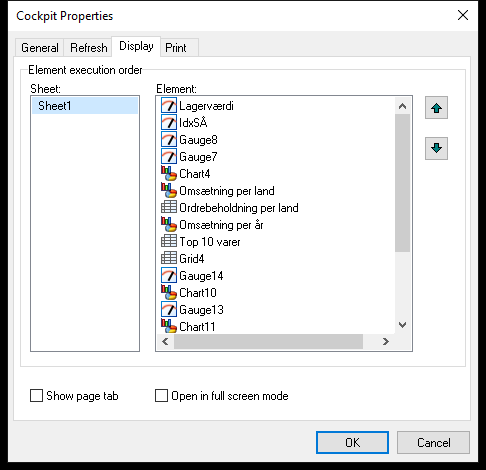Click chart icon of Omsætning per land

(169, 191)
